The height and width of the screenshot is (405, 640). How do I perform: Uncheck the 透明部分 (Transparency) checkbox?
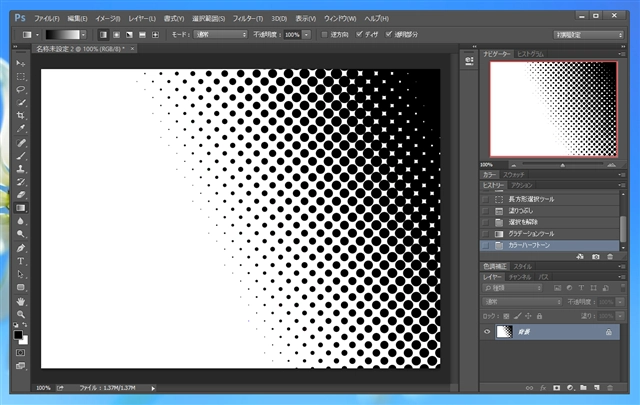pos(389,35)
